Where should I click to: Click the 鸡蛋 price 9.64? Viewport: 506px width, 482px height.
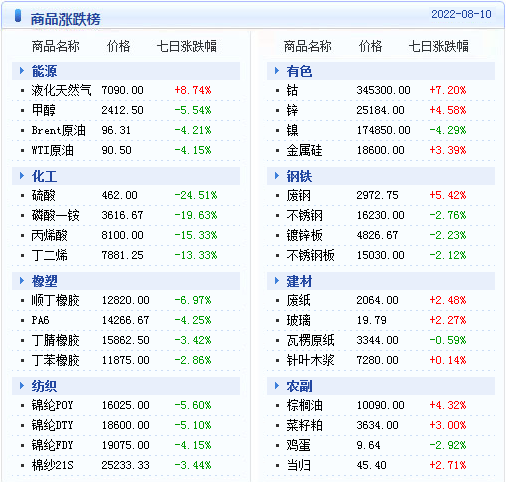[368, 445]
